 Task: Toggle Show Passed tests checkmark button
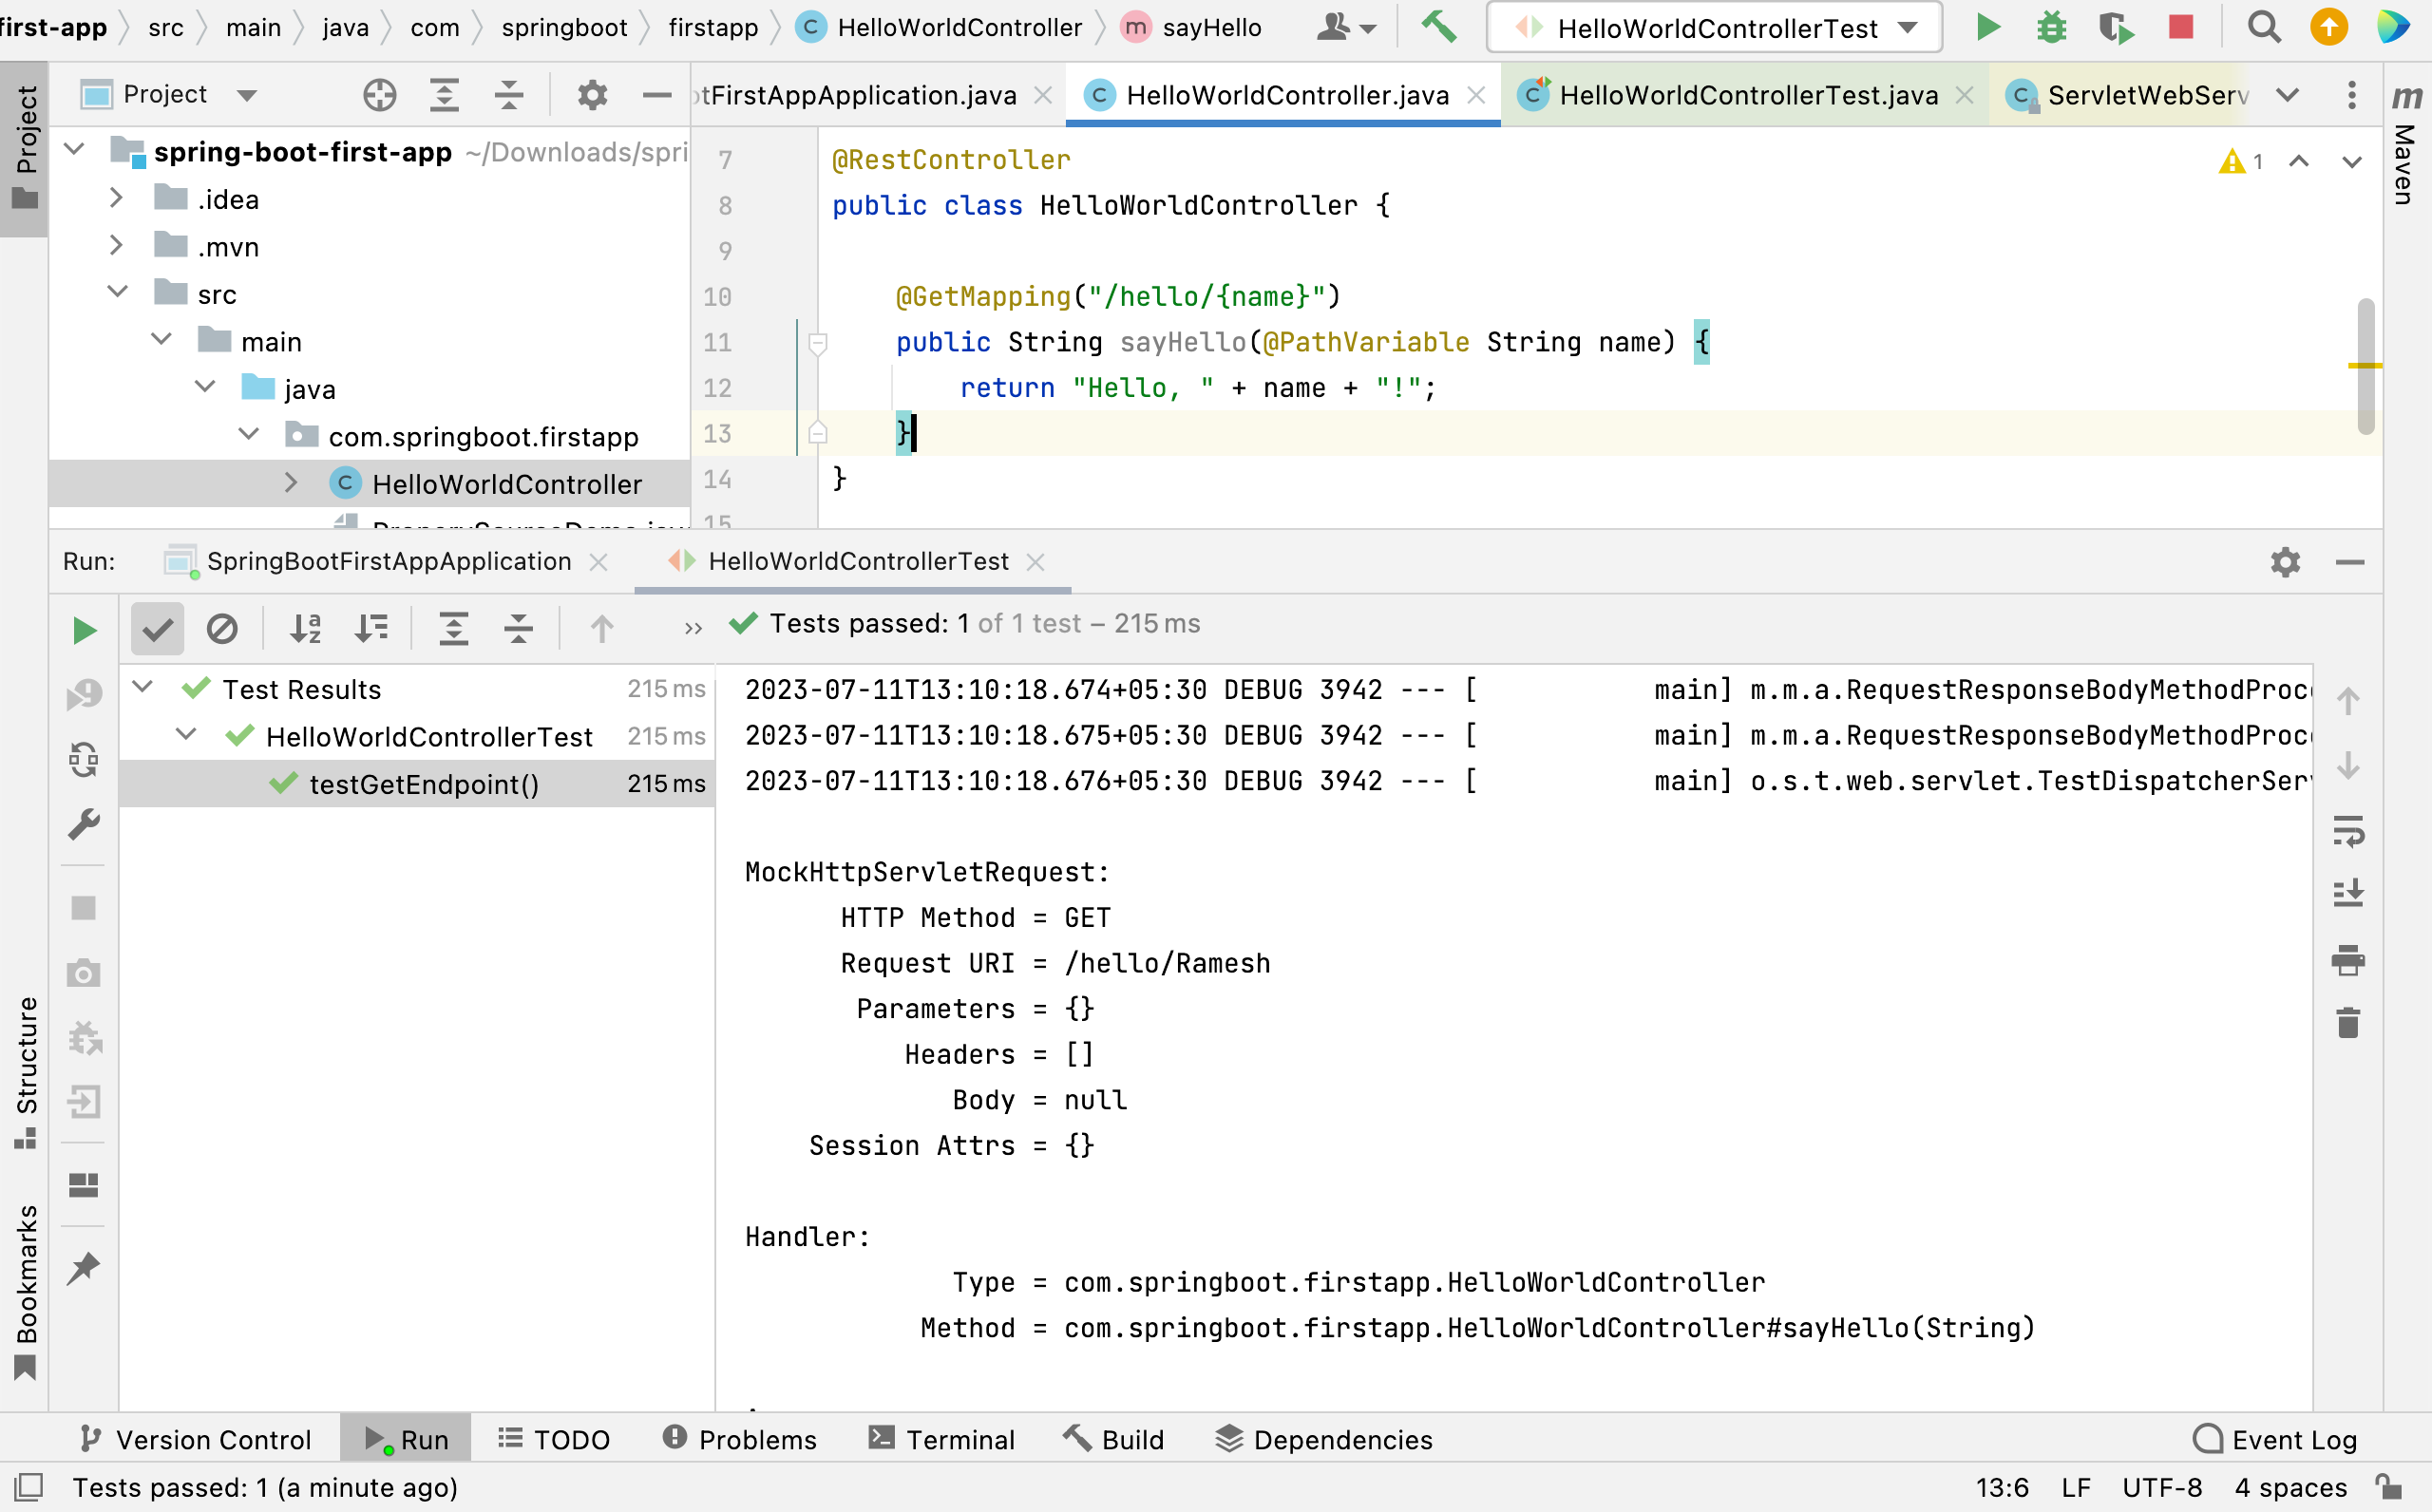point(157,629)
